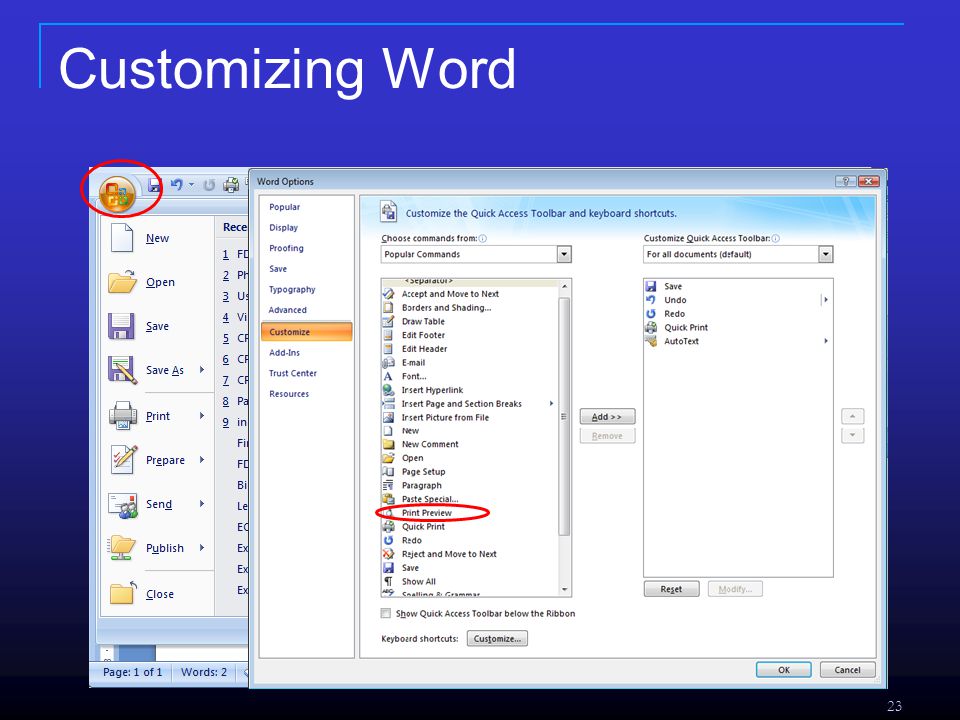Select the Font... command icon
Screen dimensions: 960x720
click(388, 377)
